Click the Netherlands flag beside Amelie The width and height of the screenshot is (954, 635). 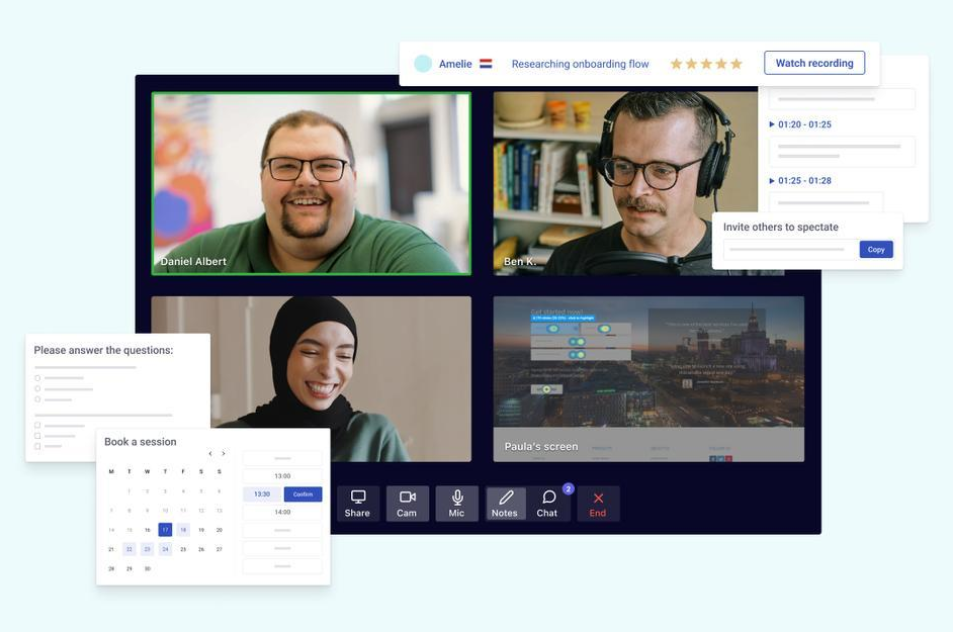pyautogui.click(x=486, y=64)
